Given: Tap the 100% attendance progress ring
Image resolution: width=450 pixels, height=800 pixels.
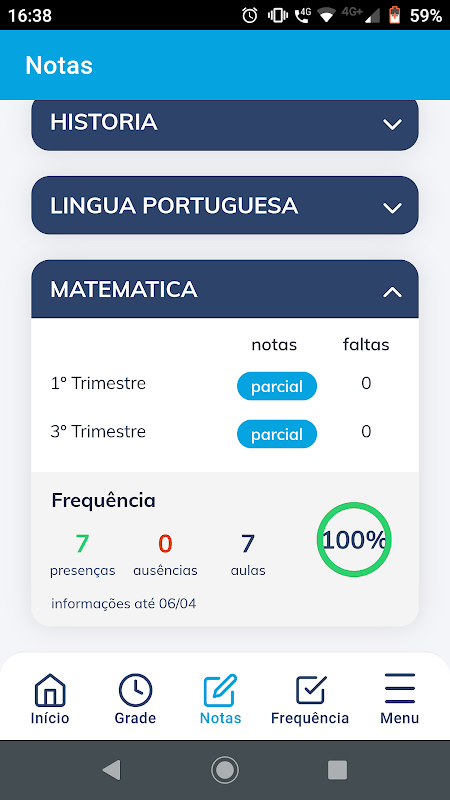Looking at the screenshot, I should 354,540.
